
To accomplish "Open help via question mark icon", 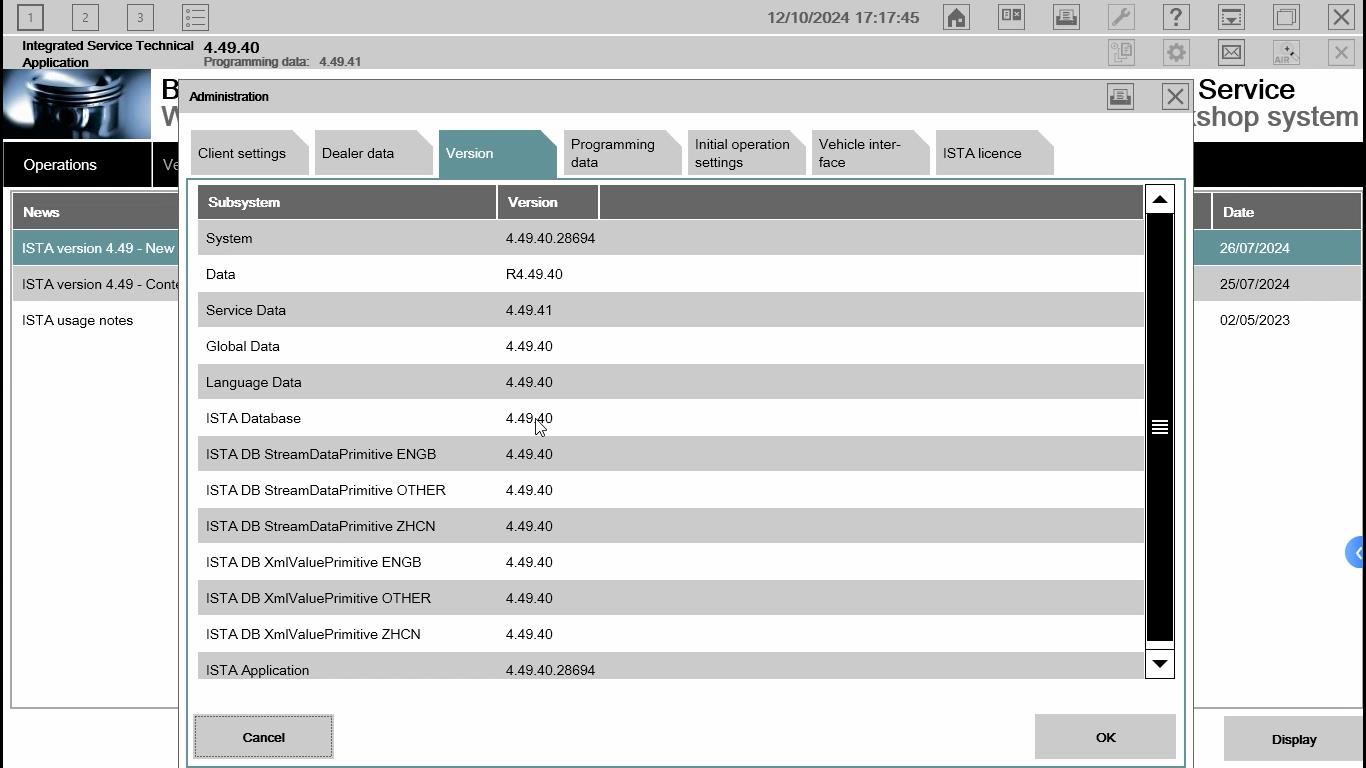I will tap(1176, 17).
